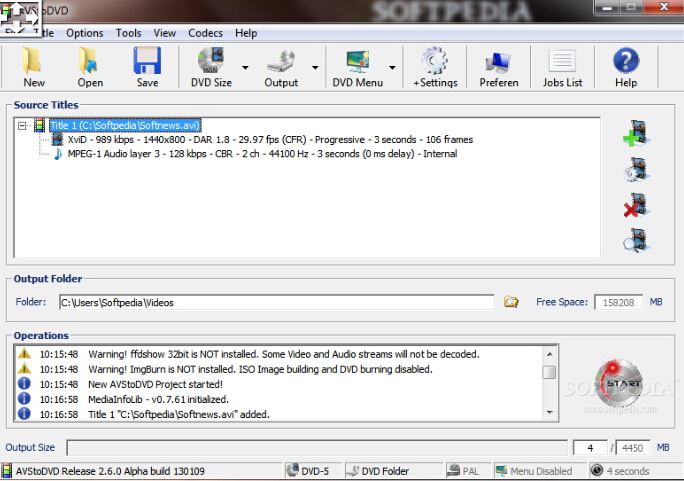The image size is (684, 481).
Task: Collapse the Title 1 tree node
Action: [22, 126]
